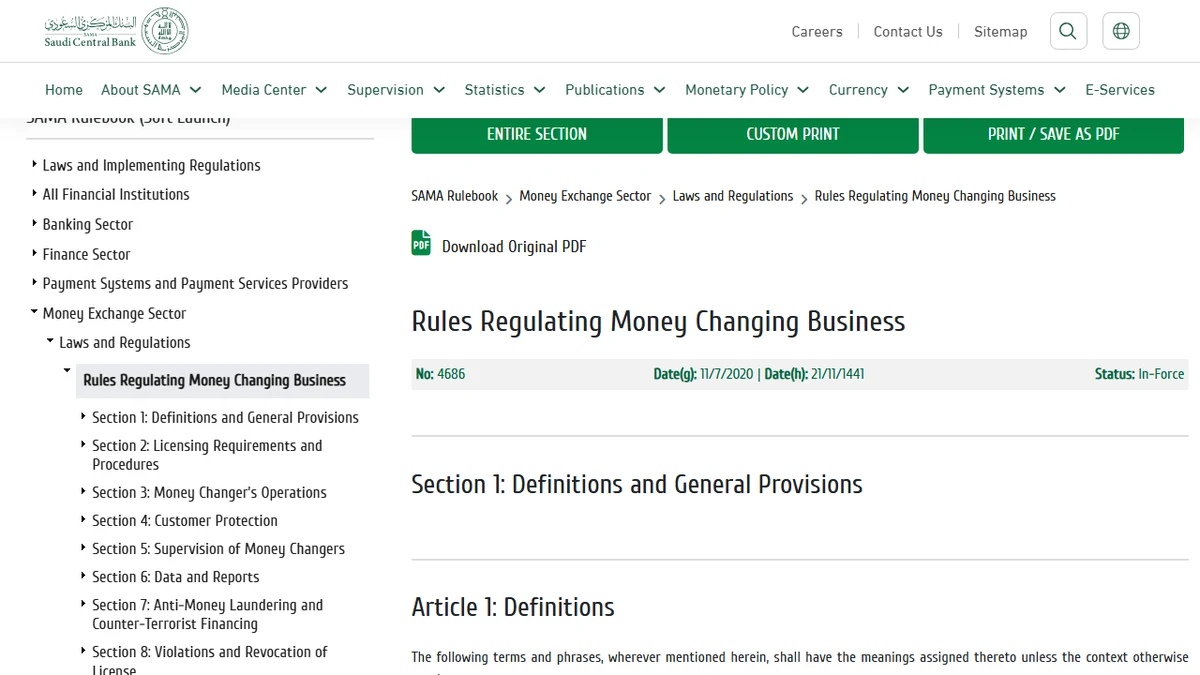
Task: Open the Careers link
Action: click(817, 32)
